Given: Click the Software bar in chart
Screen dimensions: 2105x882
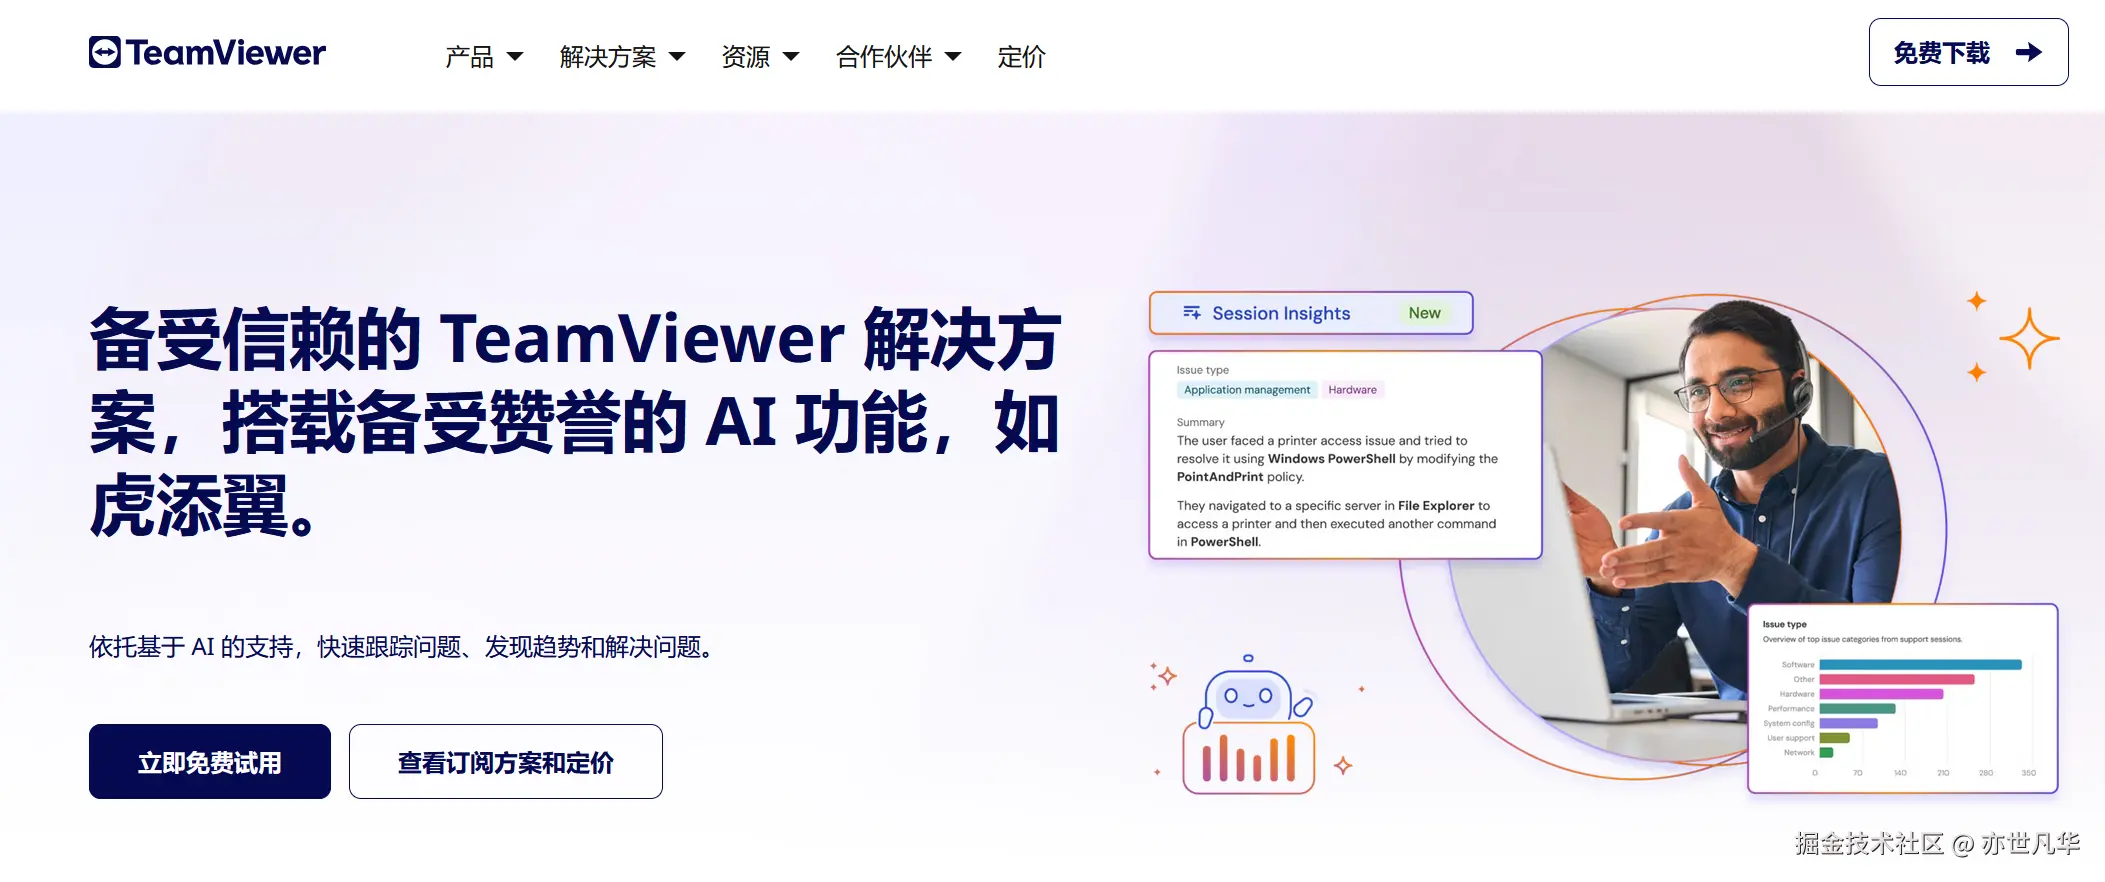Looking at the screenshot, I should [1920, 665].
